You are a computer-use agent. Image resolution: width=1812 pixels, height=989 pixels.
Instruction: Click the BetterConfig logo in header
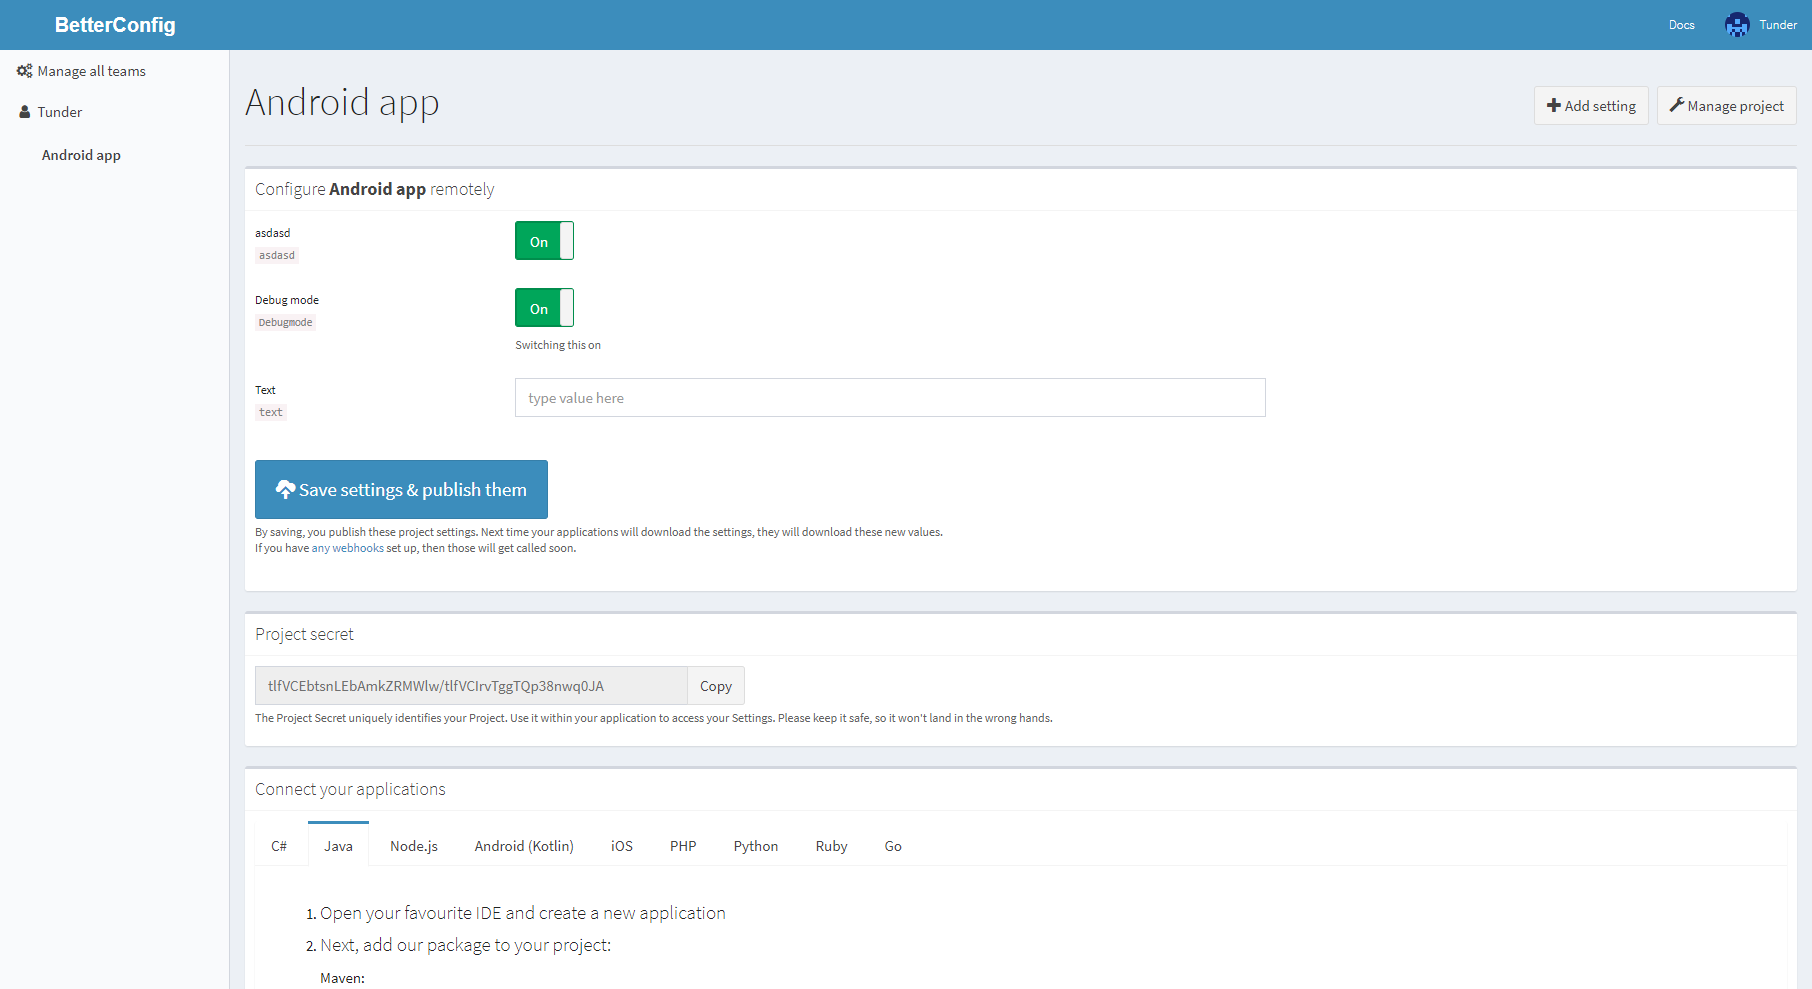coord(115,25)
